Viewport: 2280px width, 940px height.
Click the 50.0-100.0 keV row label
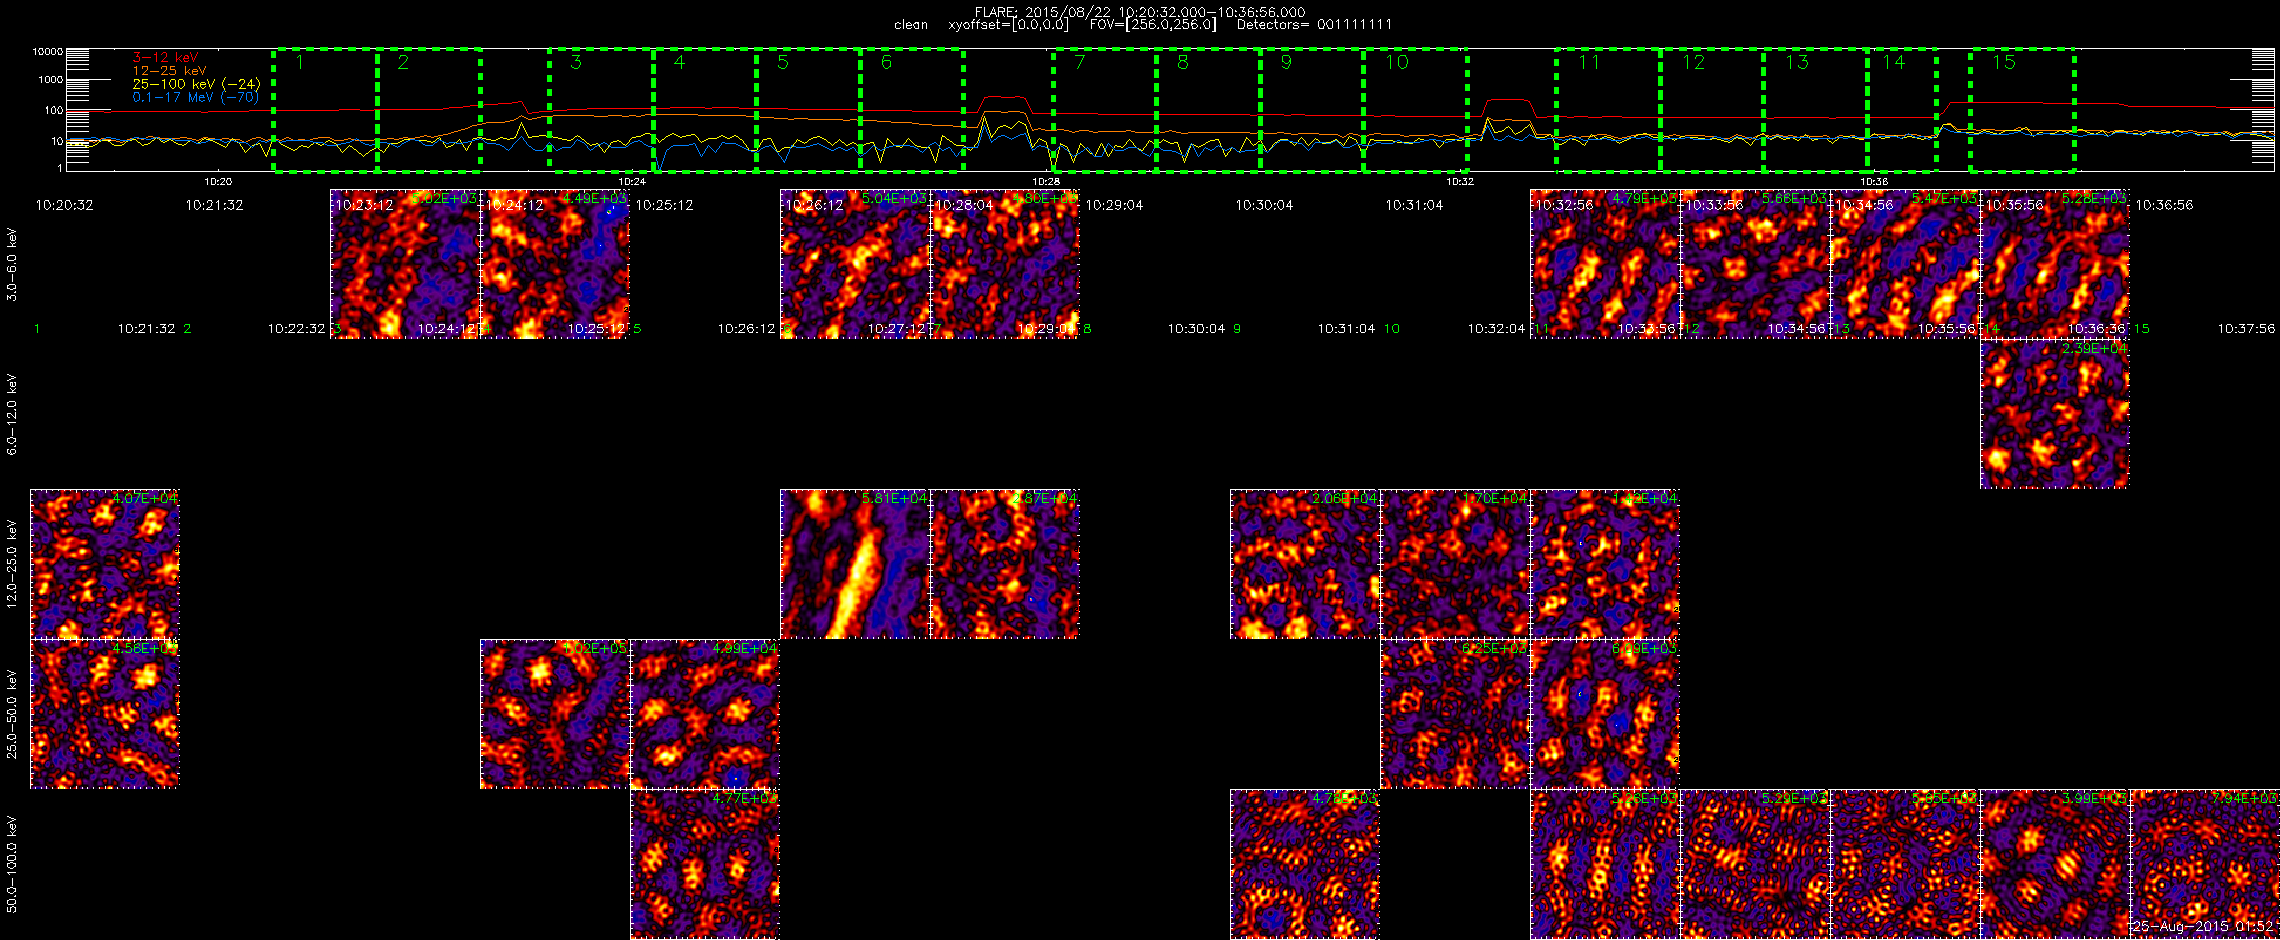point(12,864)
